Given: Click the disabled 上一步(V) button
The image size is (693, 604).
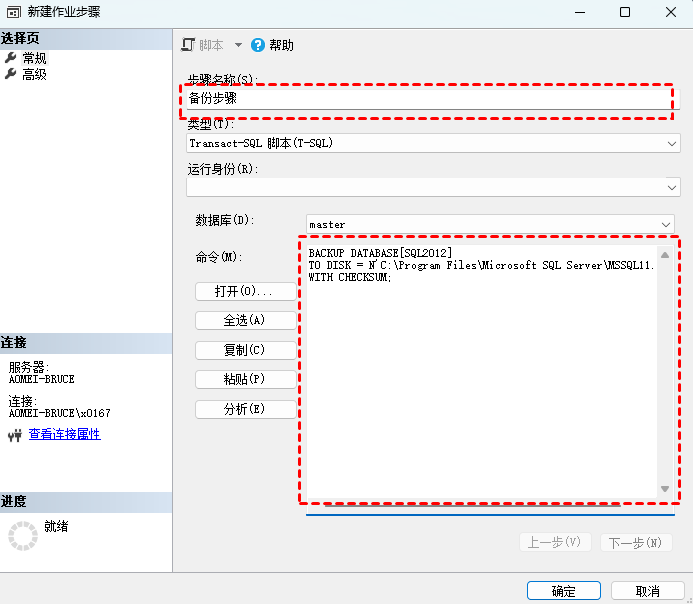Looking at the screenshot, I should click(555, 542).
